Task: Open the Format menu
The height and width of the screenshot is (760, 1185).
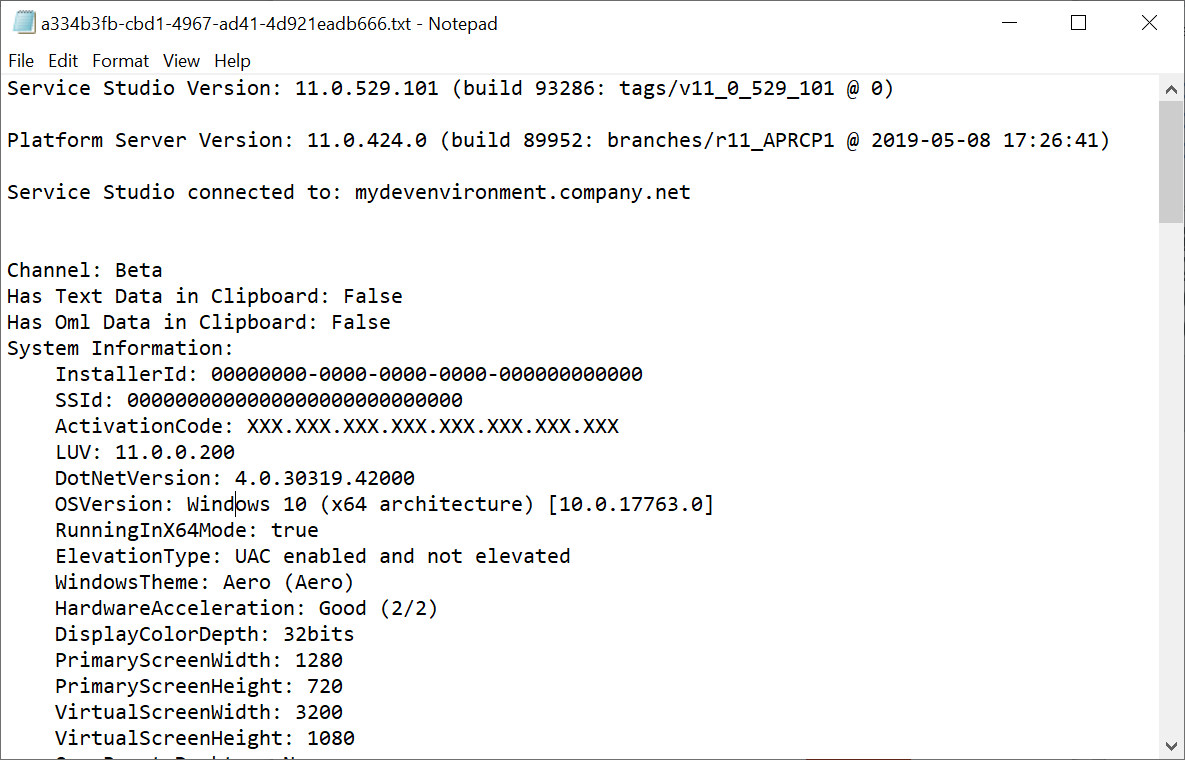Action: [120, 61]
